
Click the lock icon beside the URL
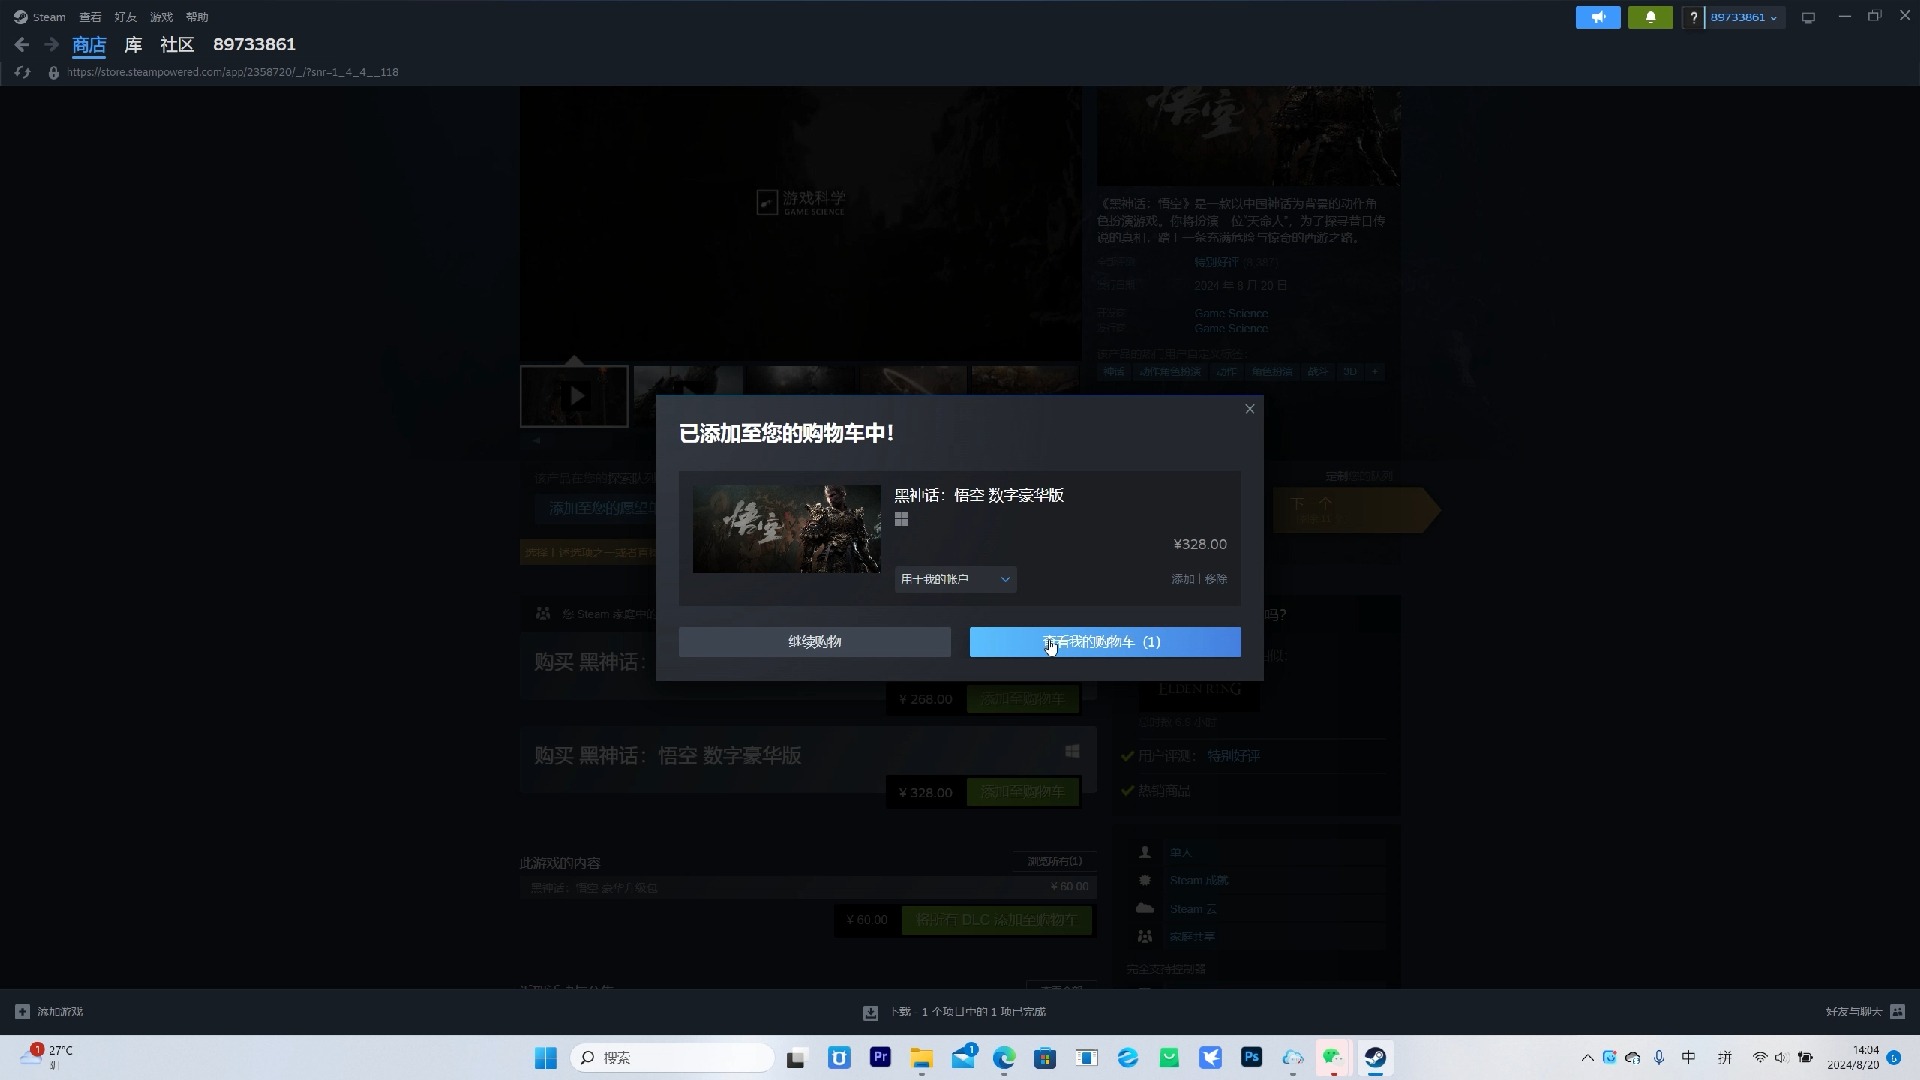[x=53, y=72]
